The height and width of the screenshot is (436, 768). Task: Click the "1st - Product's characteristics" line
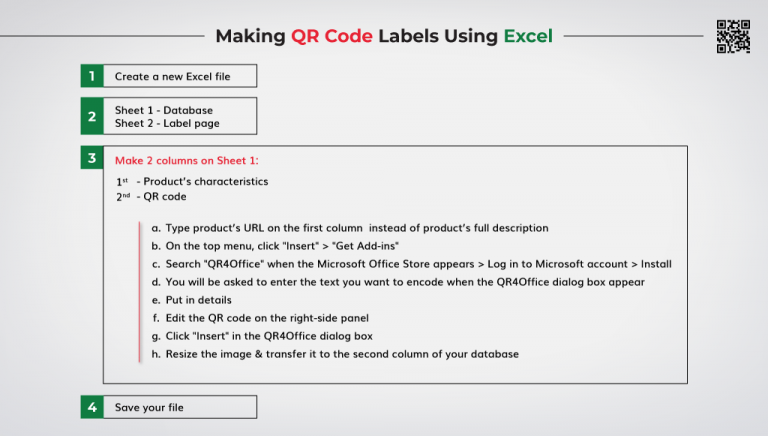(192, 182)
